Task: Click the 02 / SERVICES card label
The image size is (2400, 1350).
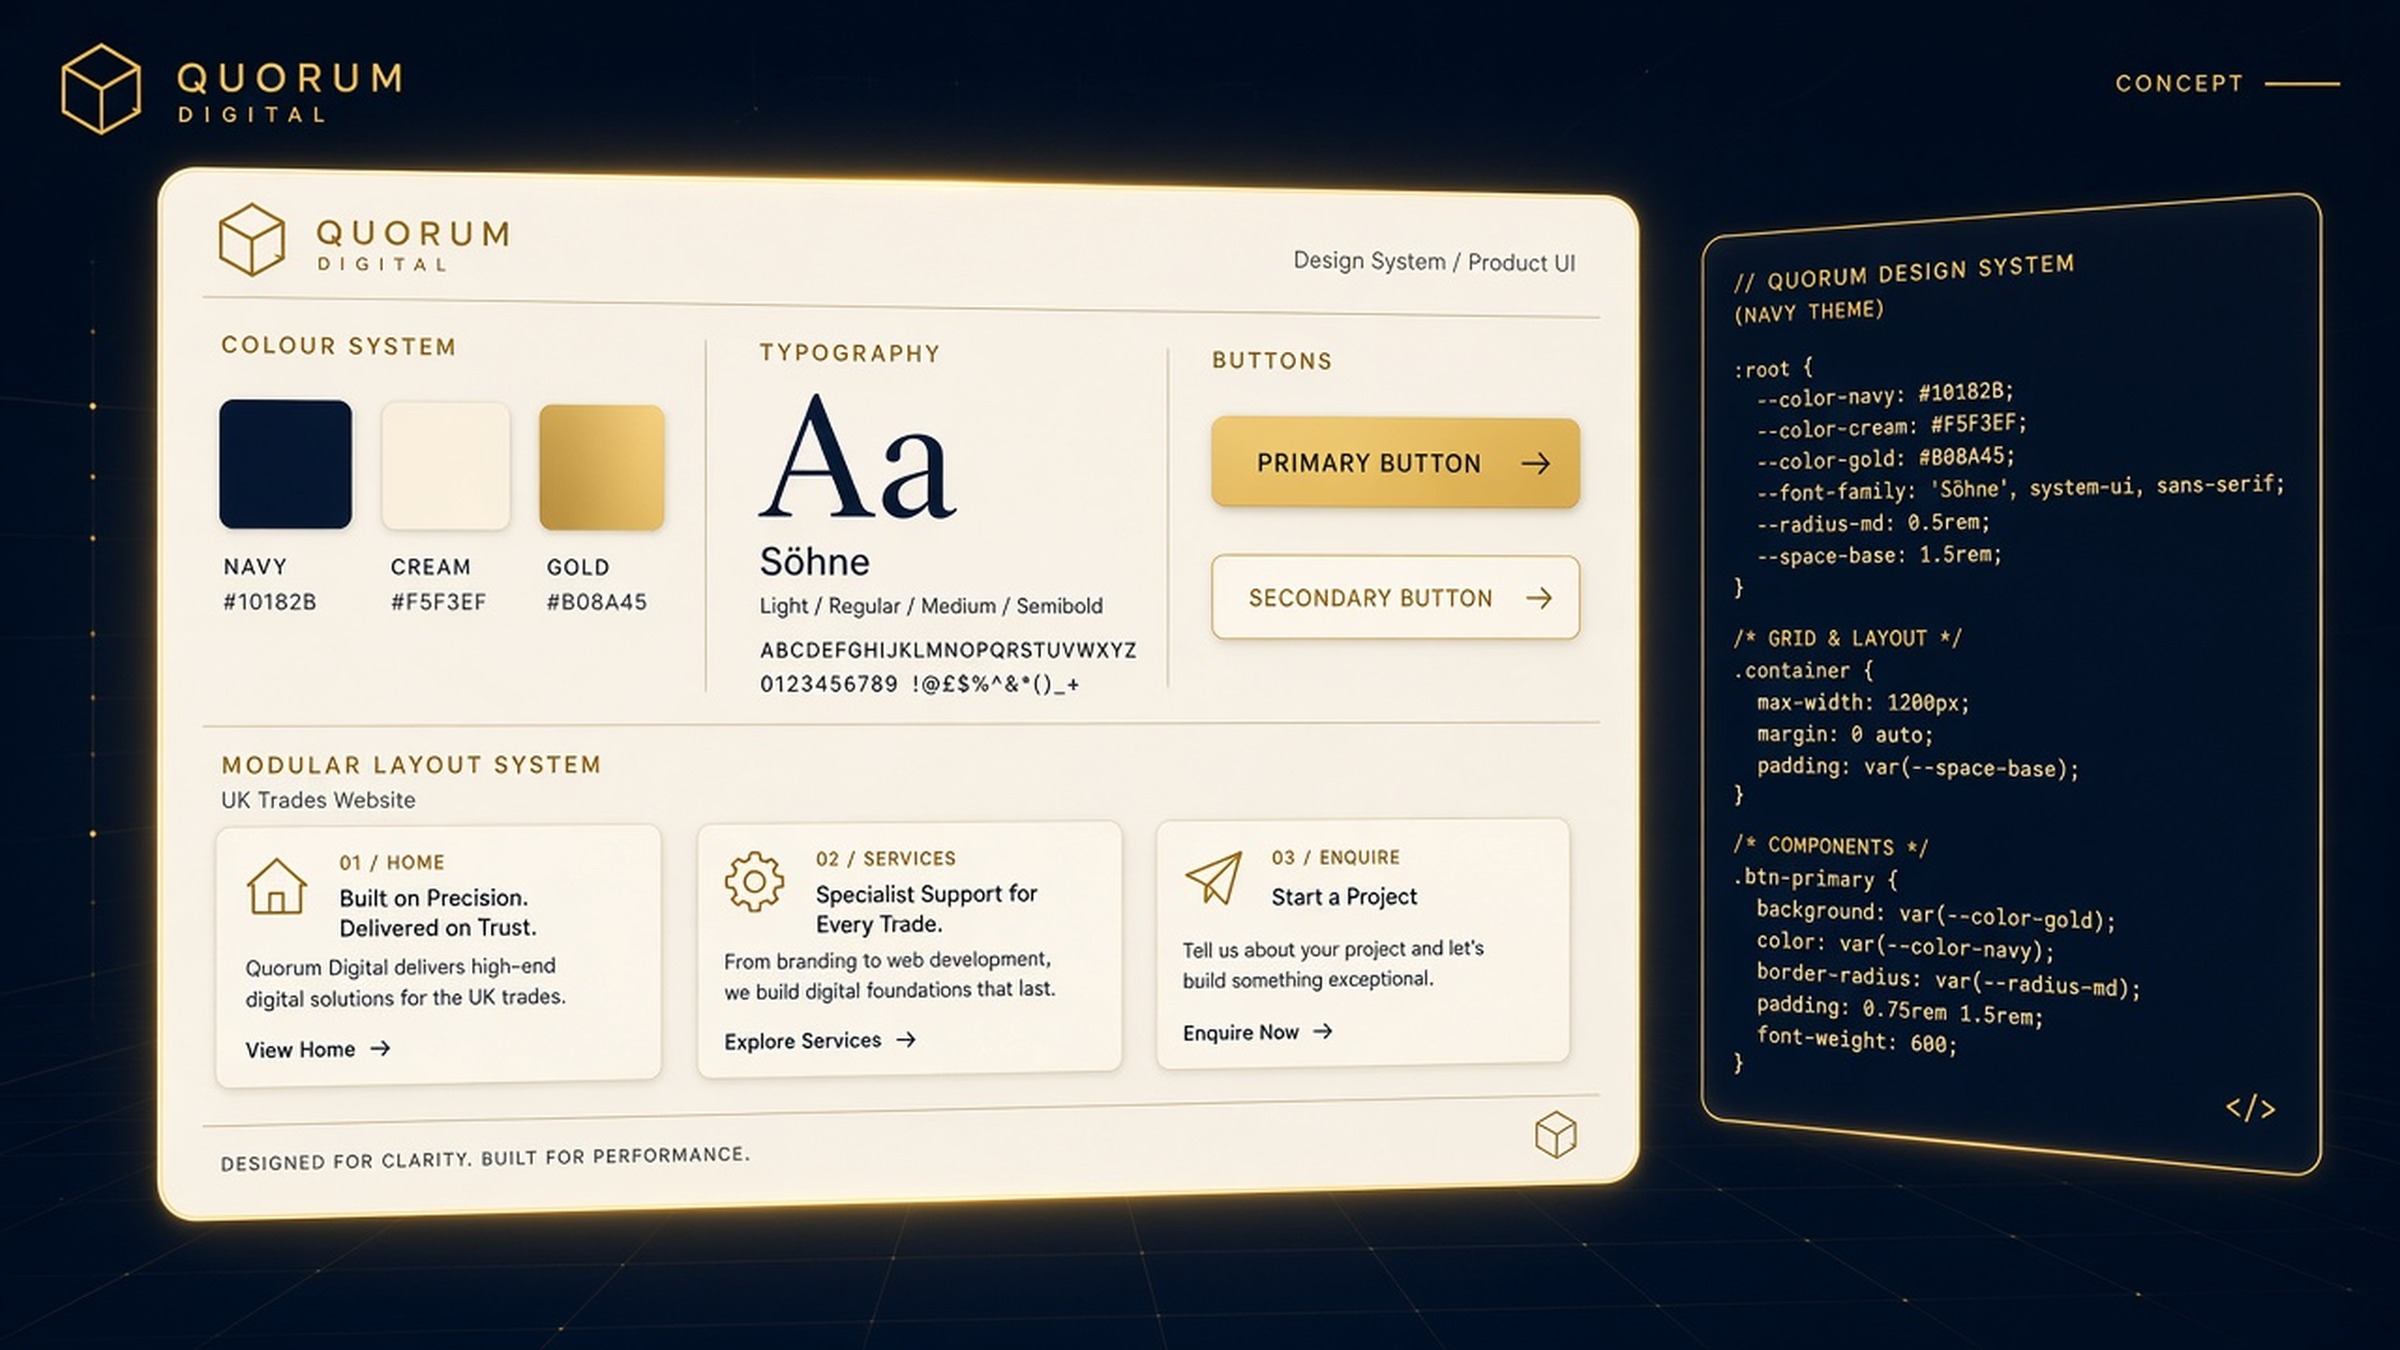Action: (886, 858)
